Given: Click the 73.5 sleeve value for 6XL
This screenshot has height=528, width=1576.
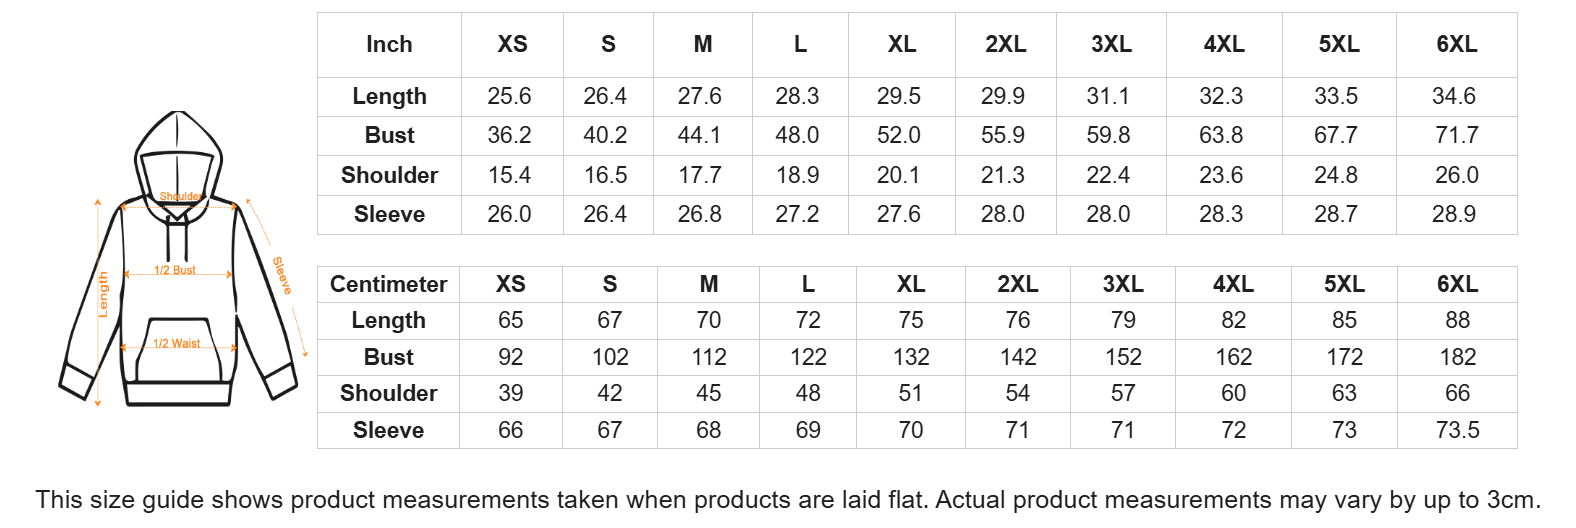Looking at the screenshot, I should coord(1457,430).
